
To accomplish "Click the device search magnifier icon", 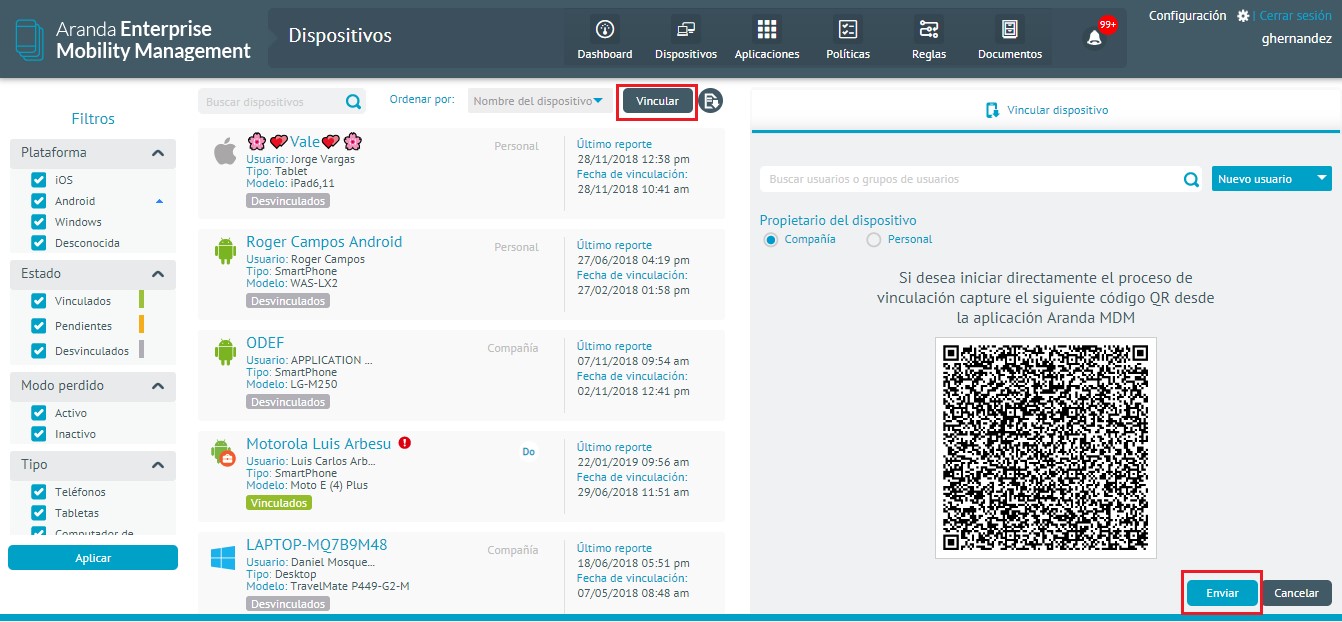I will tap(353, 101).
